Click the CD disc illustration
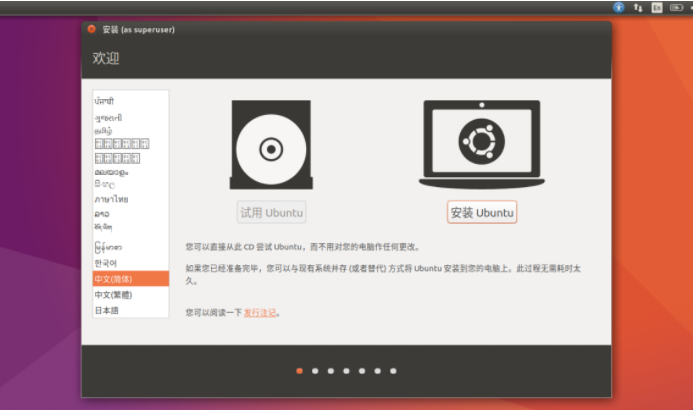 [271, 145]
